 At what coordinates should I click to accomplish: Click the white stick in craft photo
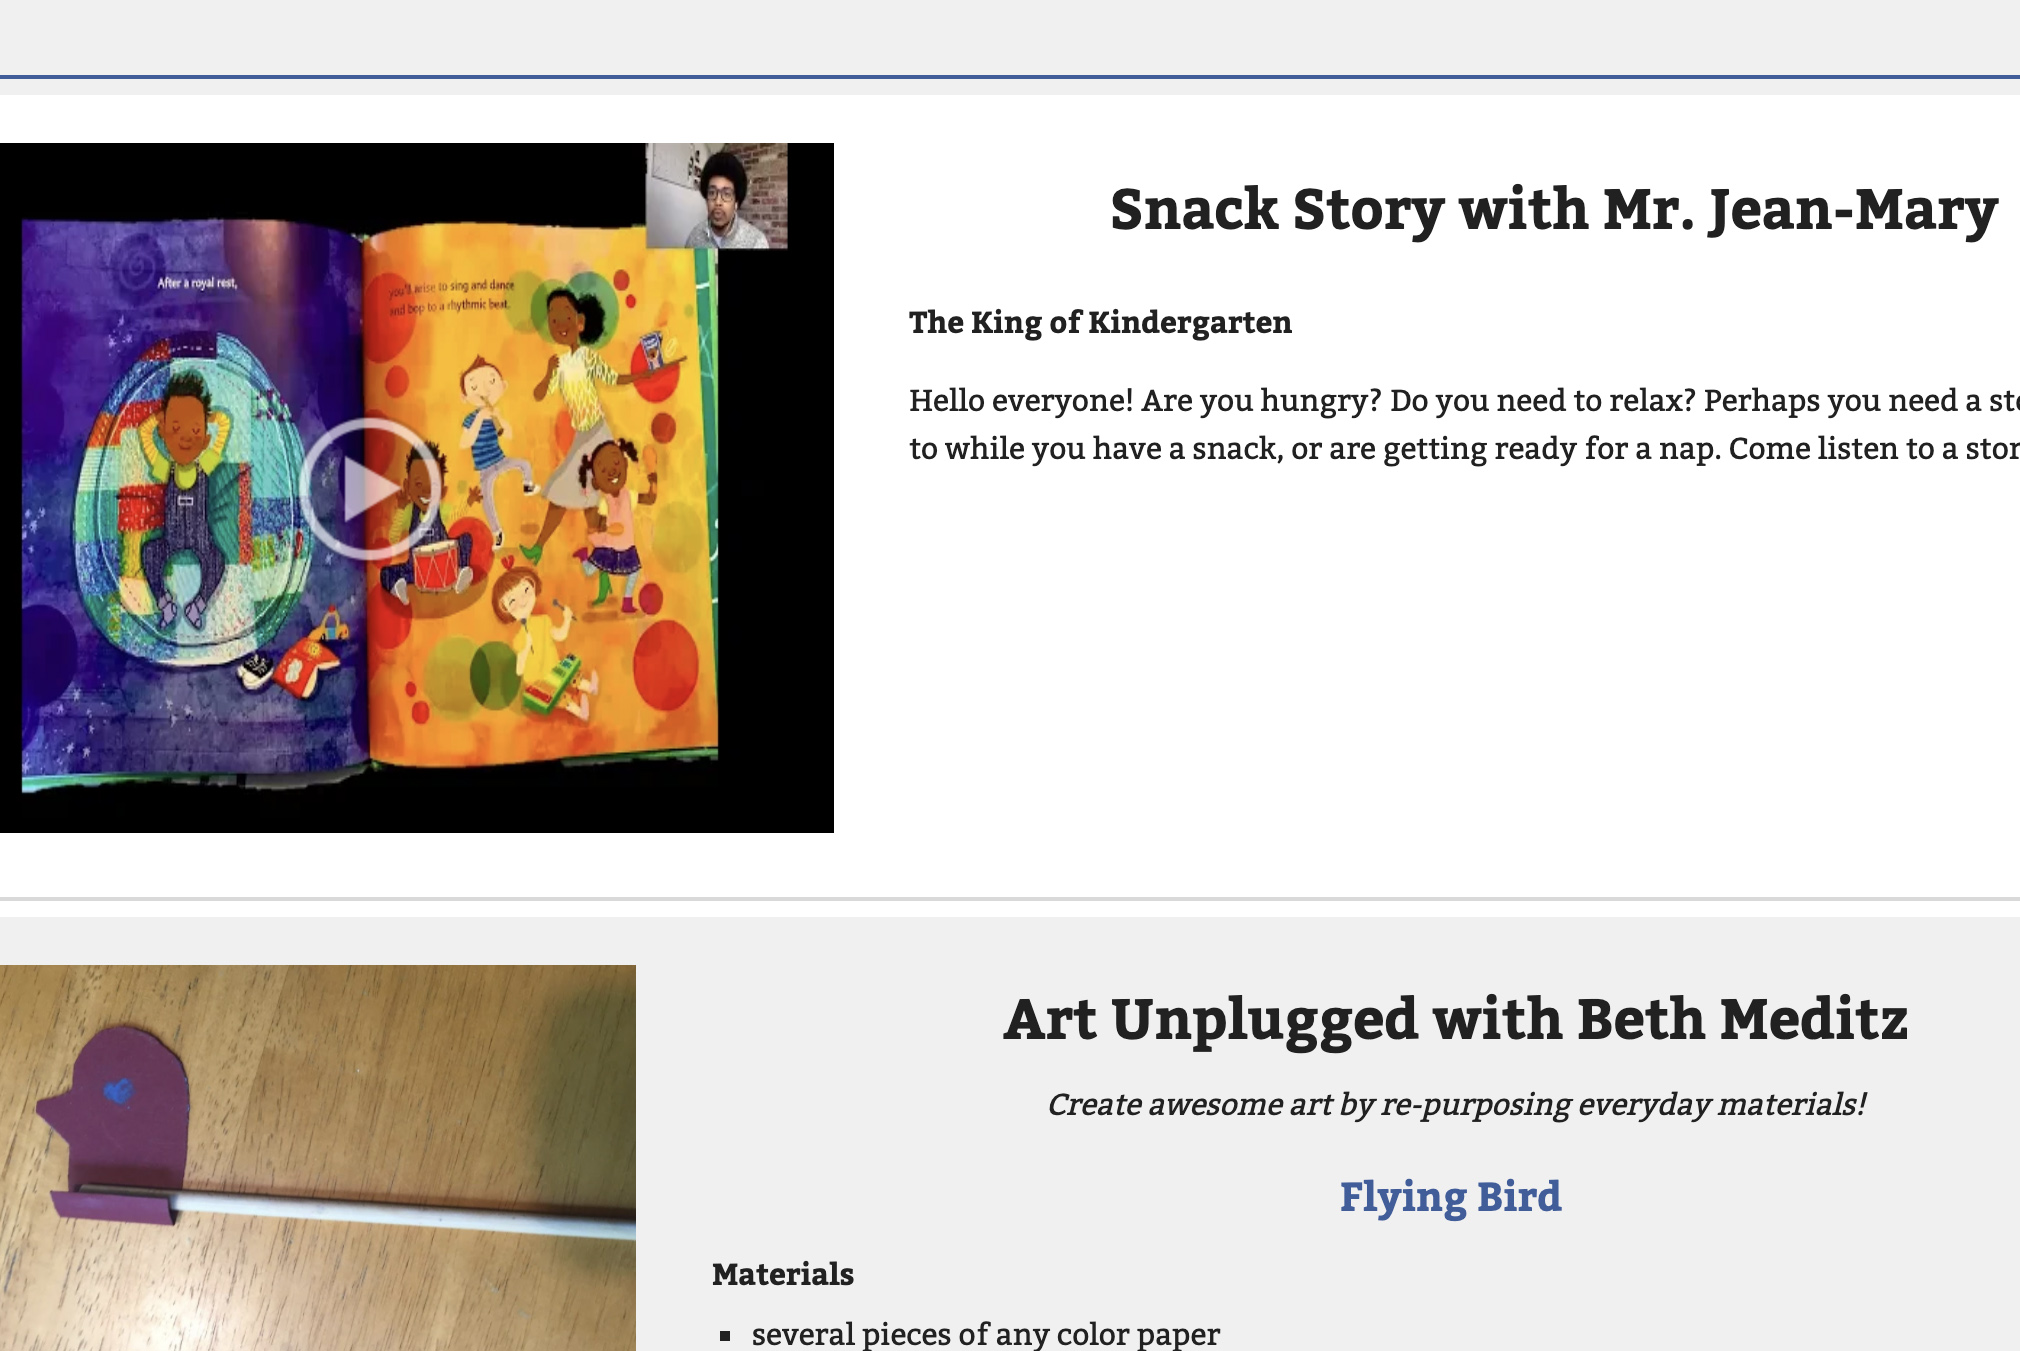click(x=400, y=1212)
